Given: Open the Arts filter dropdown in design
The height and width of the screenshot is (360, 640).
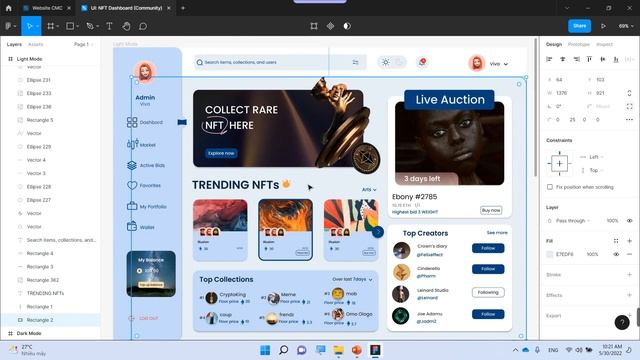Looking at the screenshot, I should [369, 189].
